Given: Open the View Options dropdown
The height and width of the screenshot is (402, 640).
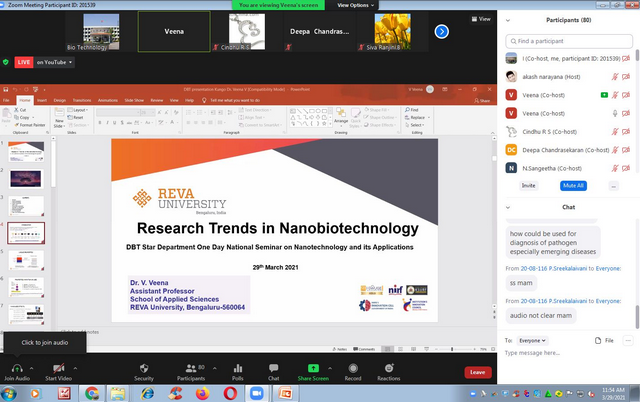Looking at the screenshot, I should [356, 5].
